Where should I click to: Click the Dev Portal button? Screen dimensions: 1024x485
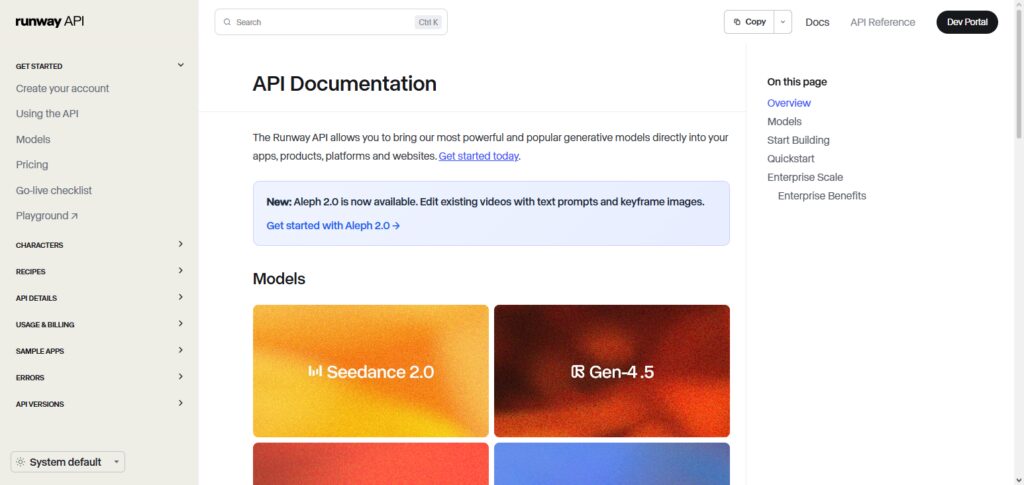(967, 22)
